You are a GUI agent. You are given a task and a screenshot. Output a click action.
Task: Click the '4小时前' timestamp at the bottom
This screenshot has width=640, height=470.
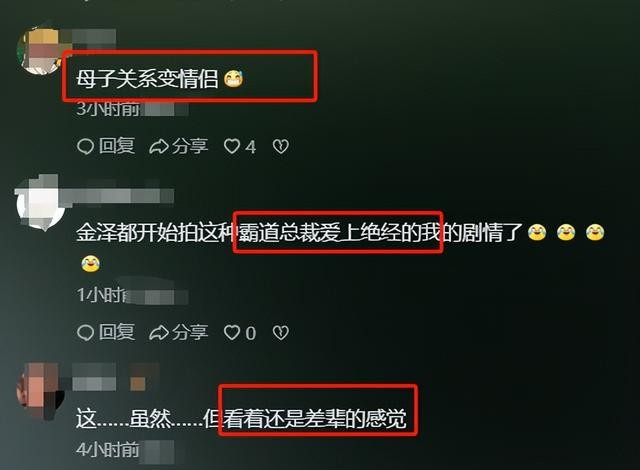pos(108,450)
